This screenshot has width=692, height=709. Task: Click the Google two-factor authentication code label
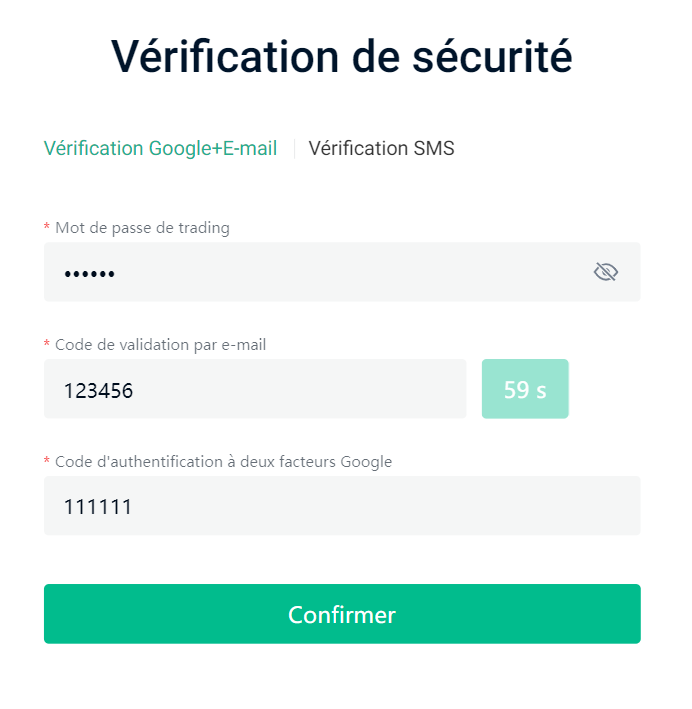(x=223, y=462)
